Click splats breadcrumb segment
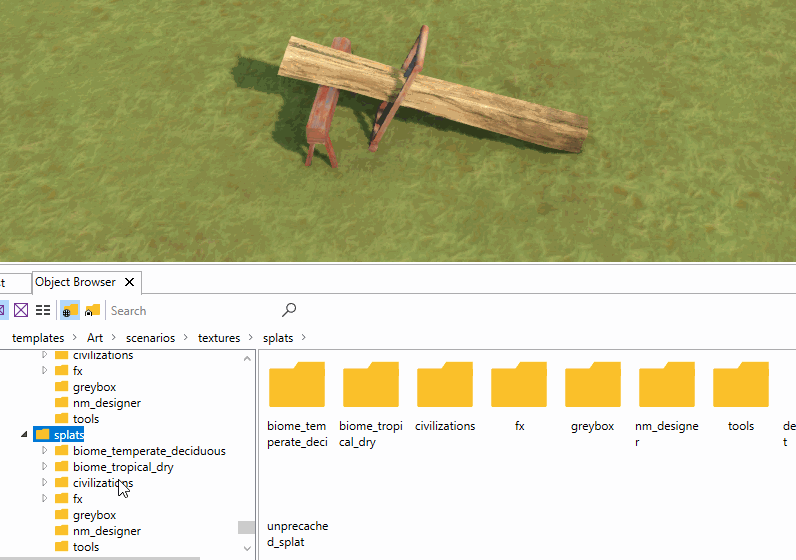 tap(278, 338)
